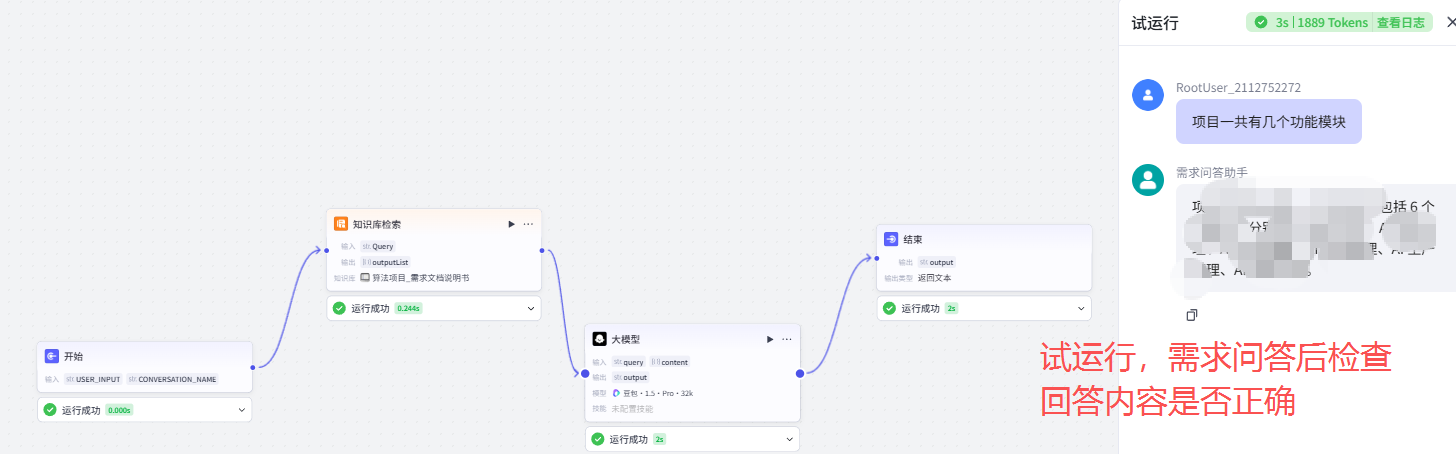Click the 需求问答助手 assistant name
Viewport: 1456px width, 454px height.
1212,172
